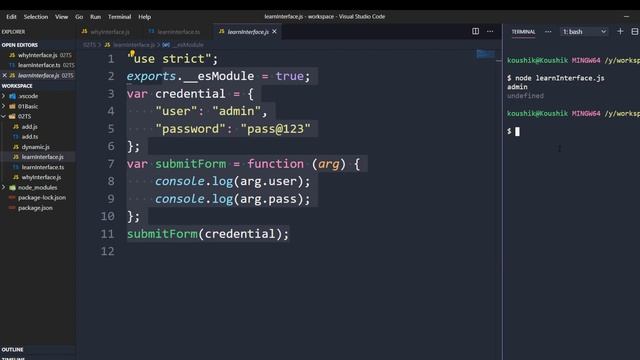The height and width of the screenshot is (360, 640).
Task: Open the View menu
Action: point(61,17)
